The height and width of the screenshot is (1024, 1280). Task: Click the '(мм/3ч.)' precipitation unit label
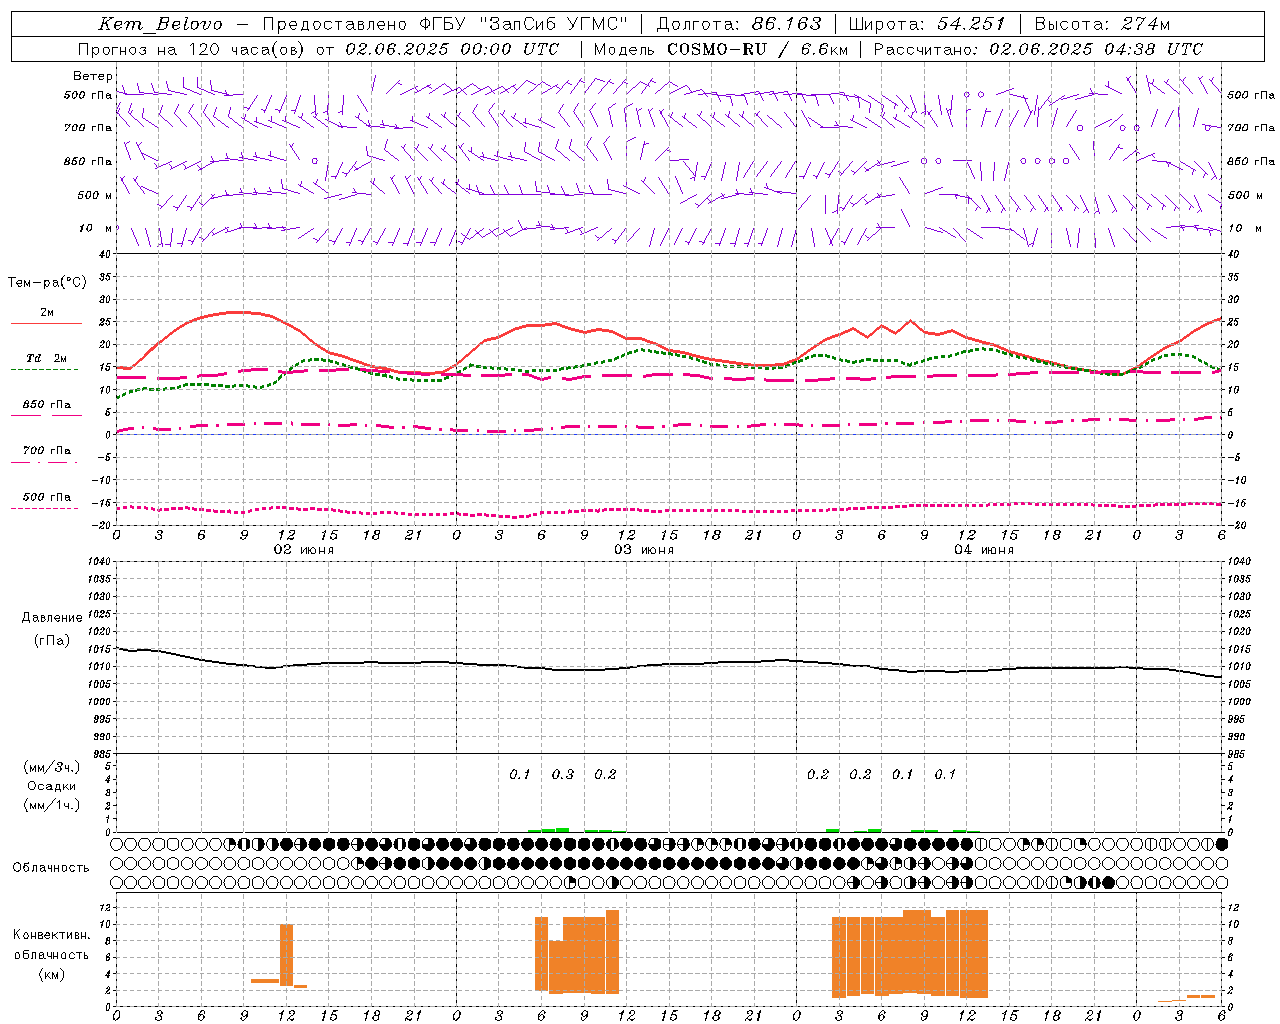click(x=51, y=767)
